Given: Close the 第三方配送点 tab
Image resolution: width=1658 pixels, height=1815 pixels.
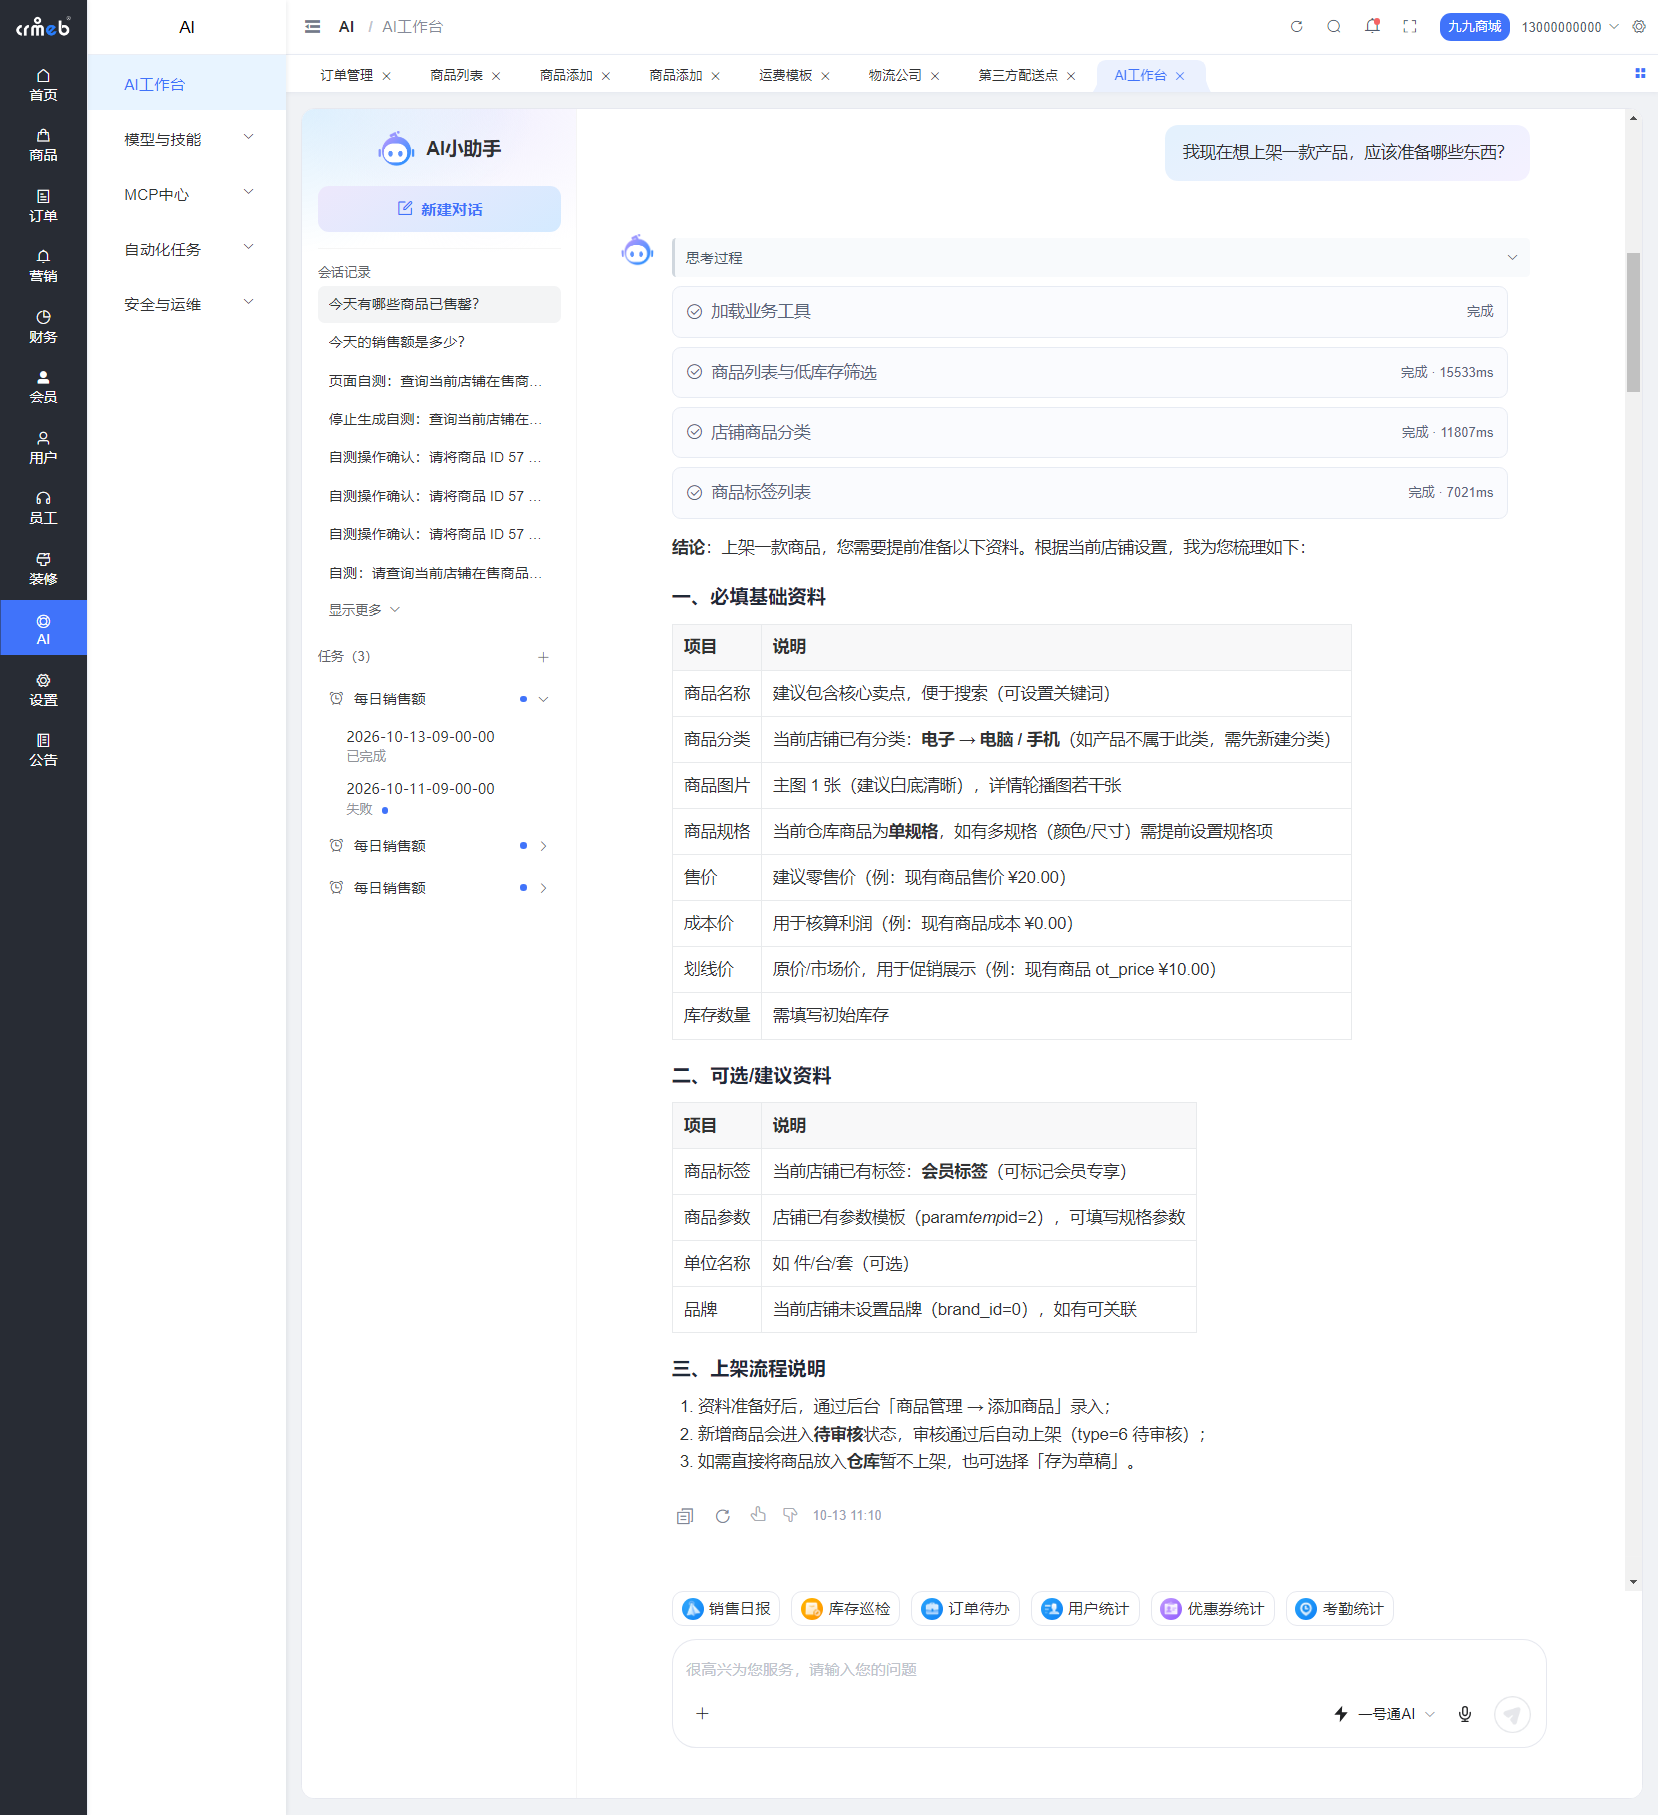Looking at the screenshot, I should pos(1071,76).
